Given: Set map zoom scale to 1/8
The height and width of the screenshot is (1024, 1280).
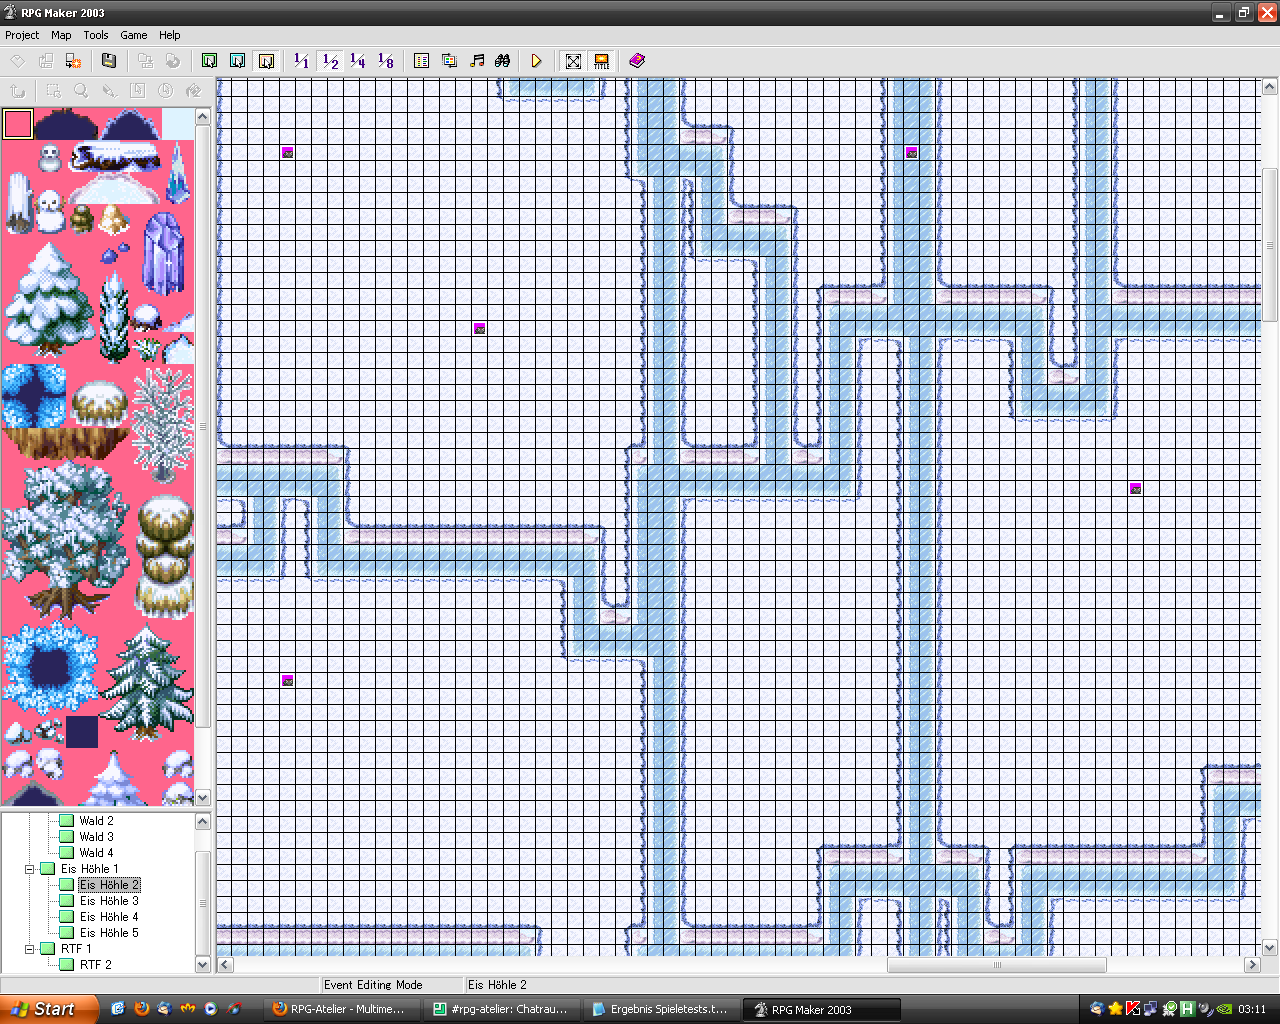Looking at the screenshot, I should click(385, 61).
